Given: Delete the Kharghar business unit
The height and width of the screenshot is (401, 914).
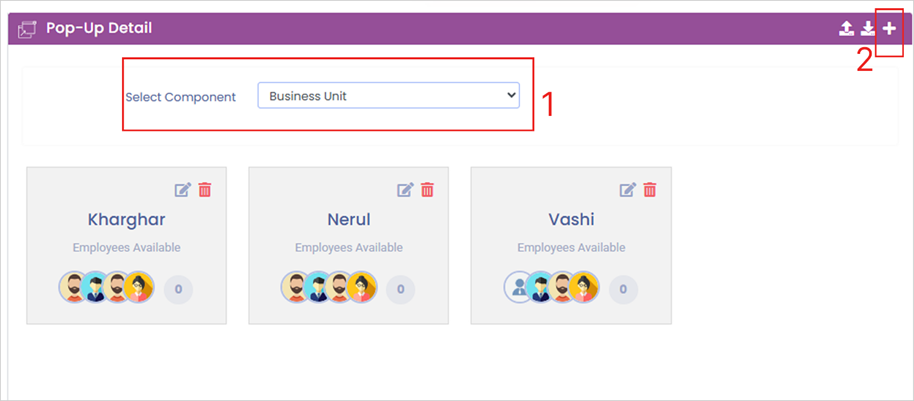Looking at the screenshot, I should [x=205, y=190].
